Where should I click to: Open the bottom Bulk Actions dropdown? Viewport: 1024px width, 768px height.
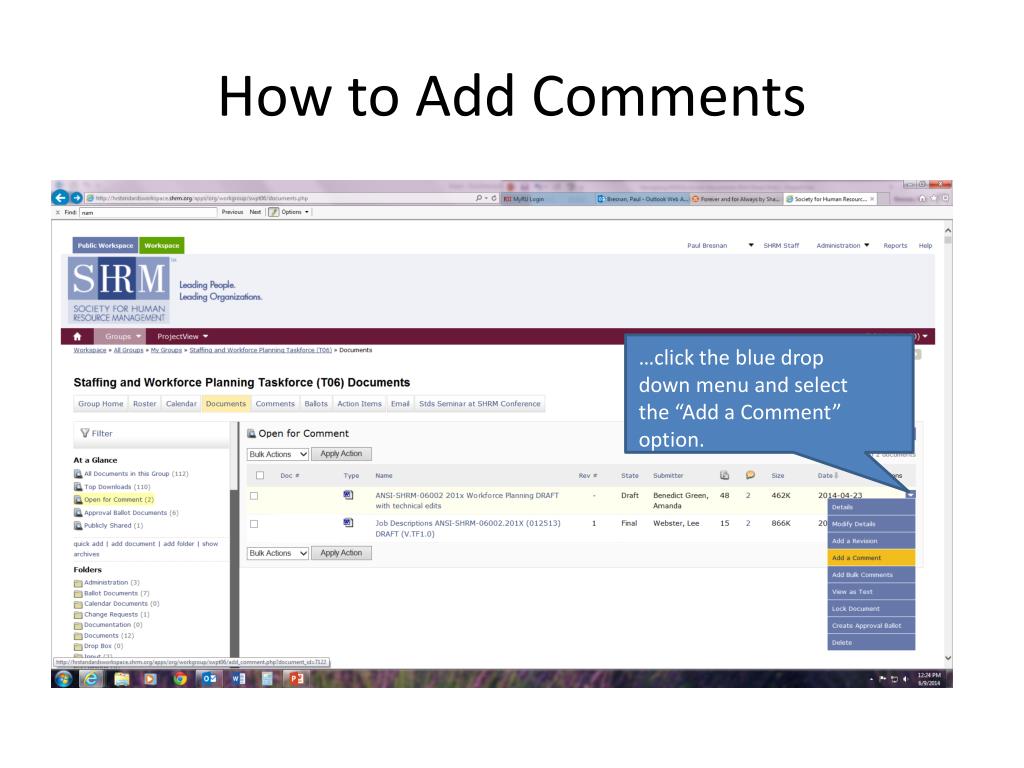[278, 553]
